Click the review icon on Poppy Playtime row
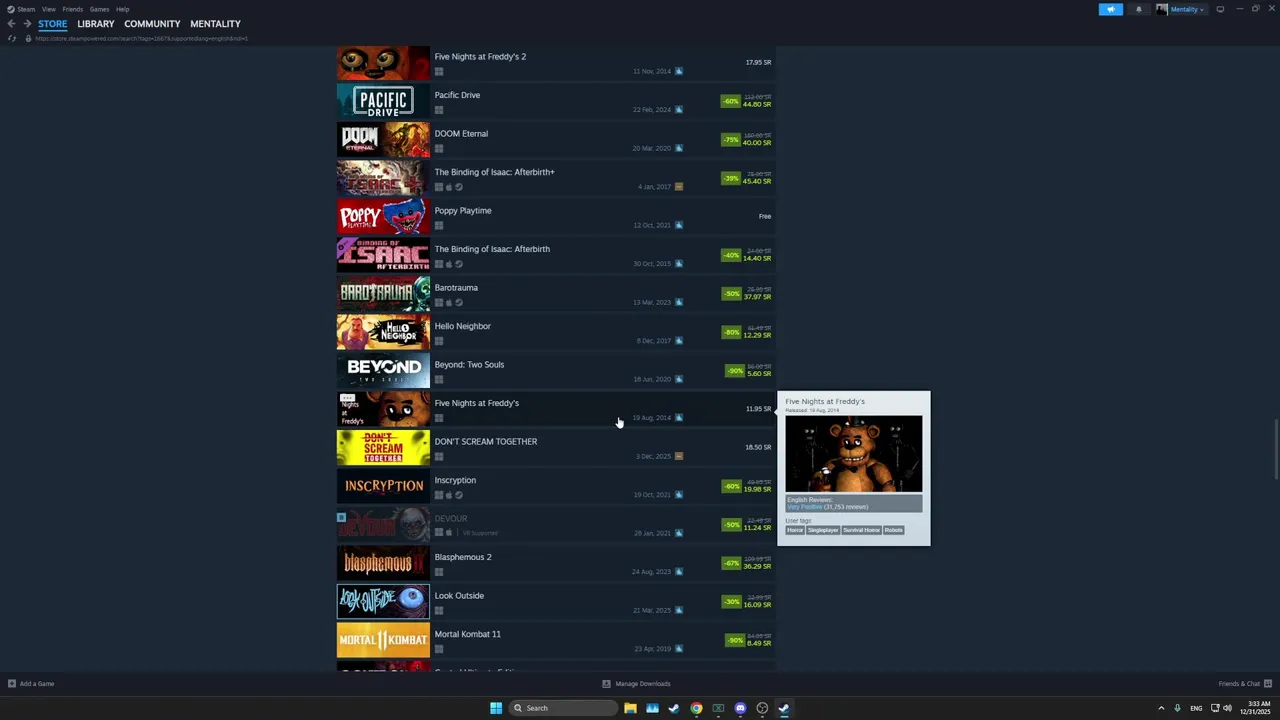 [x=679, y=225]
